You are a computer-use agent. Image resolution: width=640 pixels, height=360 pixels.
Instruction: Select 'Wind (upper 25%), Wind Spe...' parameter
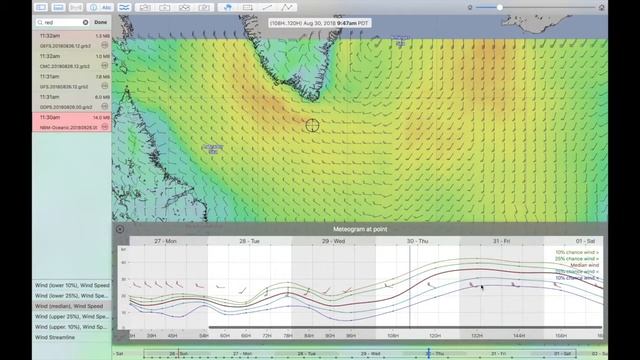click(72, 316)
